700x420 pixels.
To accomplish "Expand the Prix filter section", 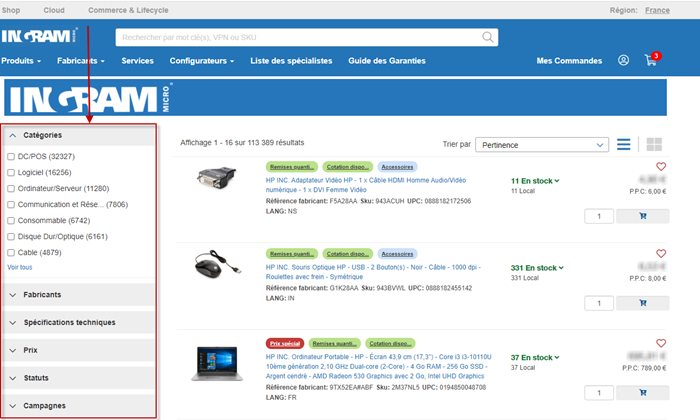I will [79, 350].
